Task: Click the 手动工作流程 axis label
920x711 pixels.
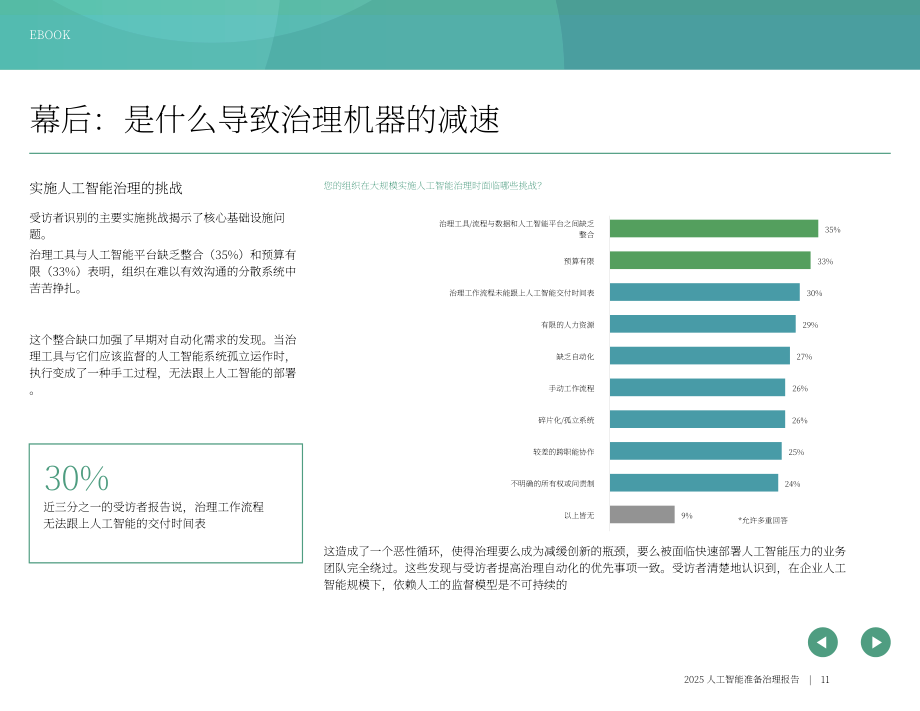Action: point(571,388)
